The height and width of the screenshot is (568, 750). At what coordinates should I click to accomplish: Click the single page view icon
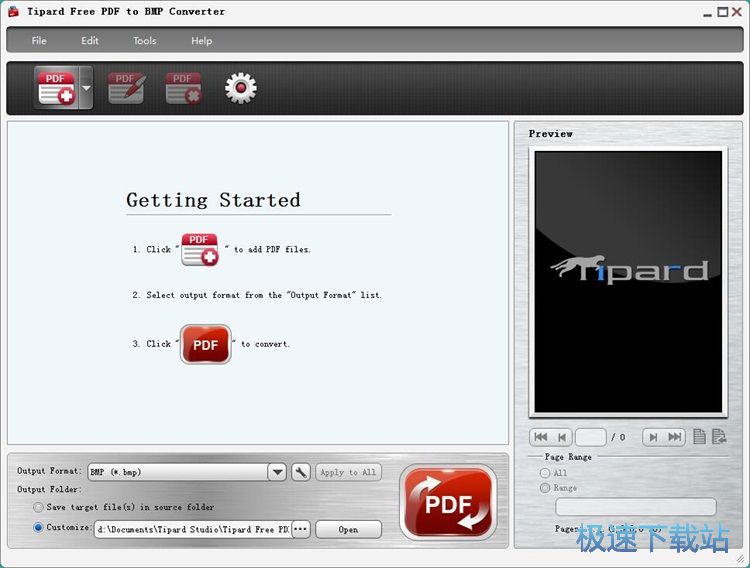coord(699,436)
